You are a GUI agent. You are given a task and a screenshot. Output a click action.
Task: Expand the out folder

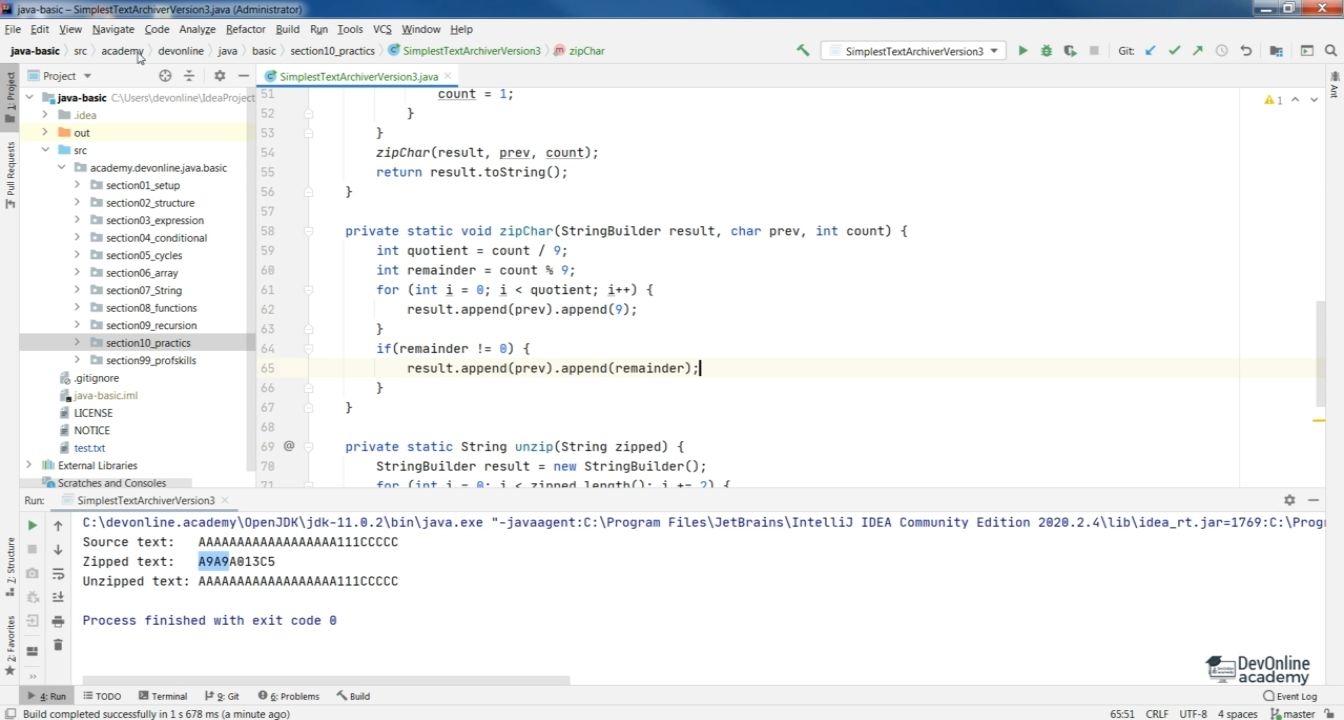point(45,132)
